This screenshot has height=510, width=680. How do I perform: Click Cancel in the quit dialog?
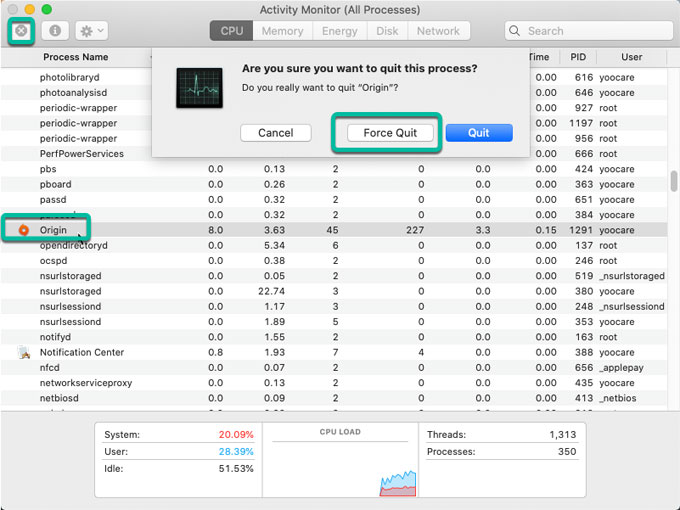275,133
